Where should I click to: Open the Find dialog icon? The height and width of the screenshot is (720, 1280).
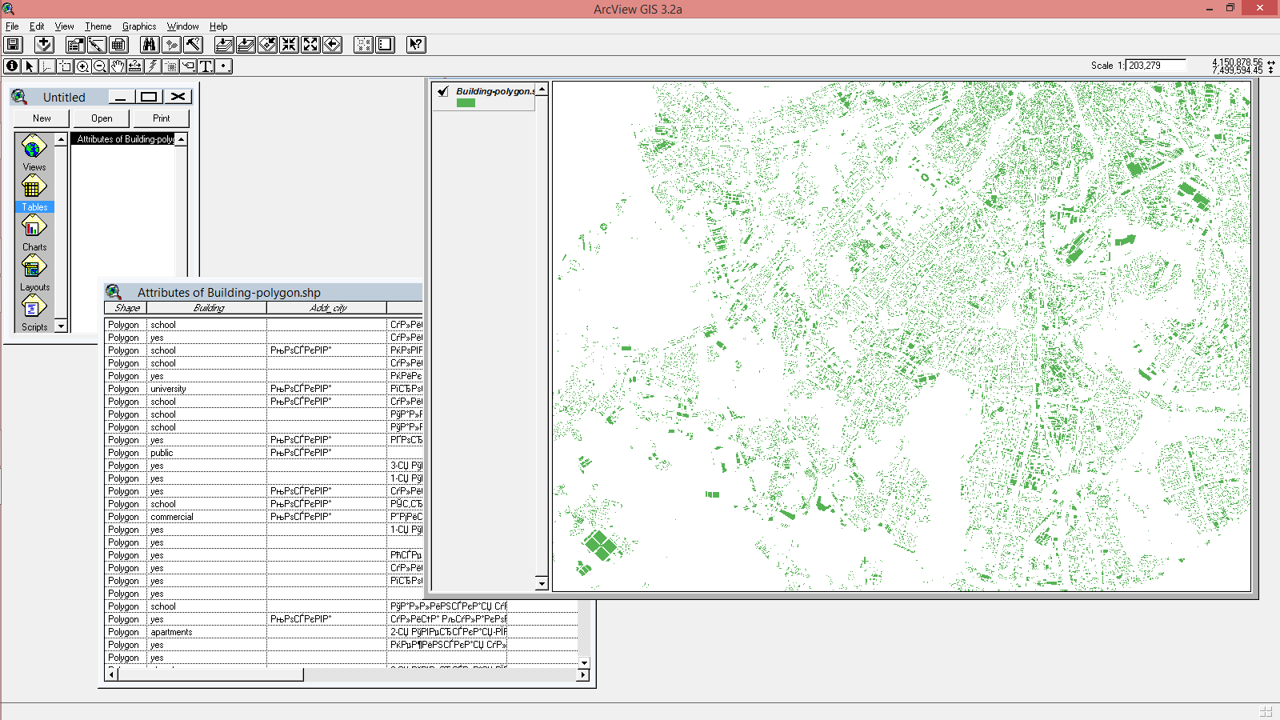click(150, 44)
